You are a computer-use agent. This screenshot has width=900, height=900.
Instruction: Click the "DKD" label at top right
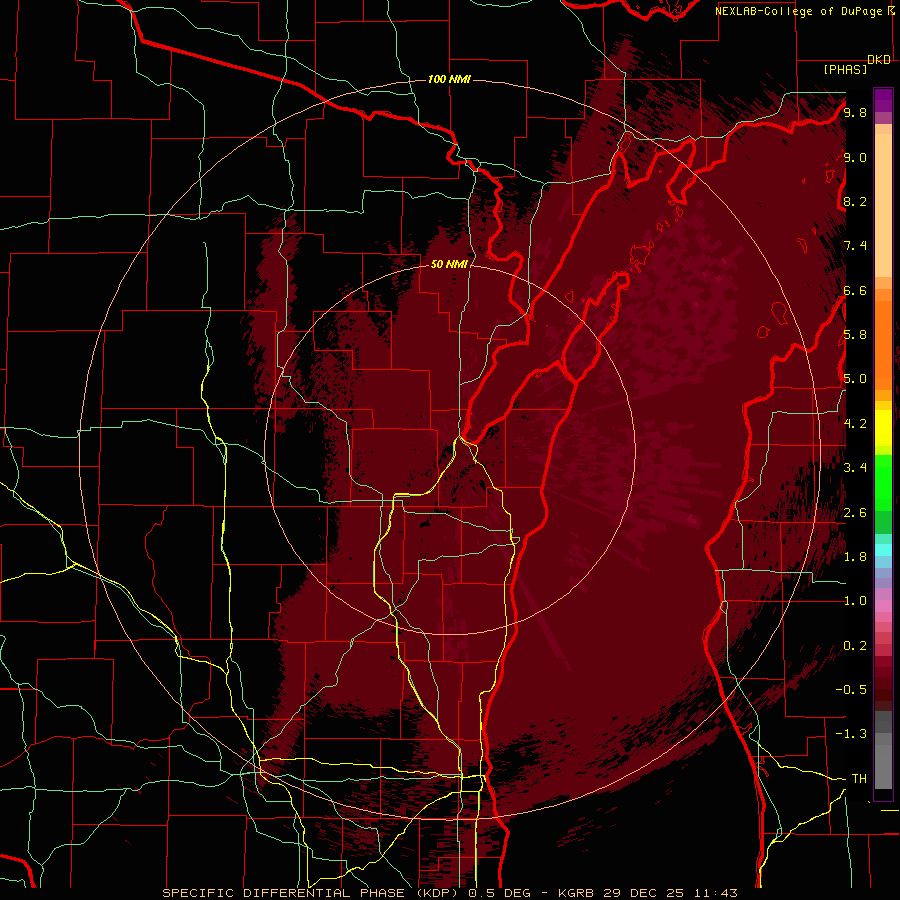(x=879, y=60)
